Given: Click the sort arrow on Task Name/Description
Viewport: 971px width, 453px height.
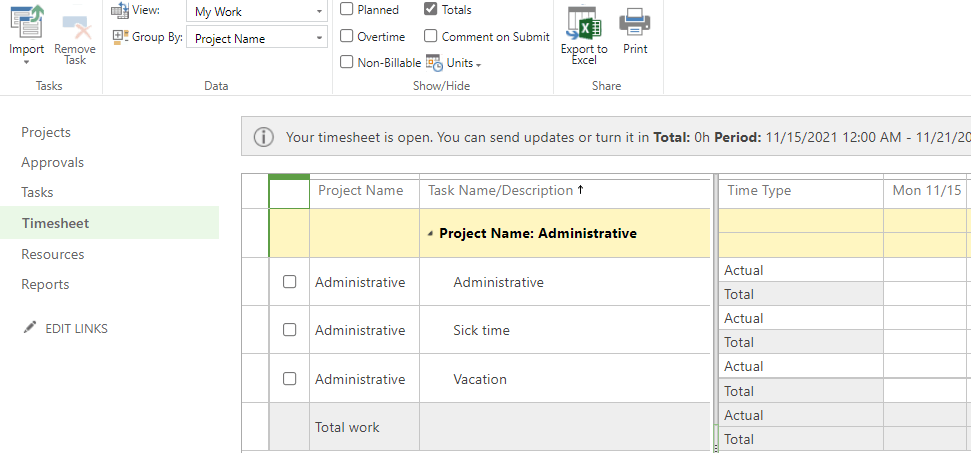Looking at the screenshot, I should [x=580, y=190].
